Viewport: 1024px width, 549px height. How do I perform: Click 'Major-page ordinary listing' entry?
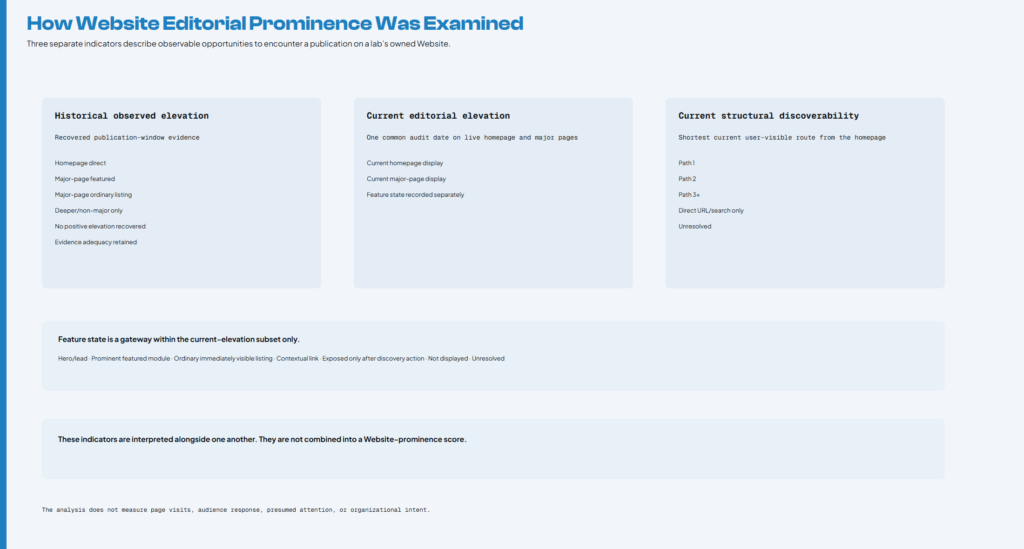(x=93, y=195)
